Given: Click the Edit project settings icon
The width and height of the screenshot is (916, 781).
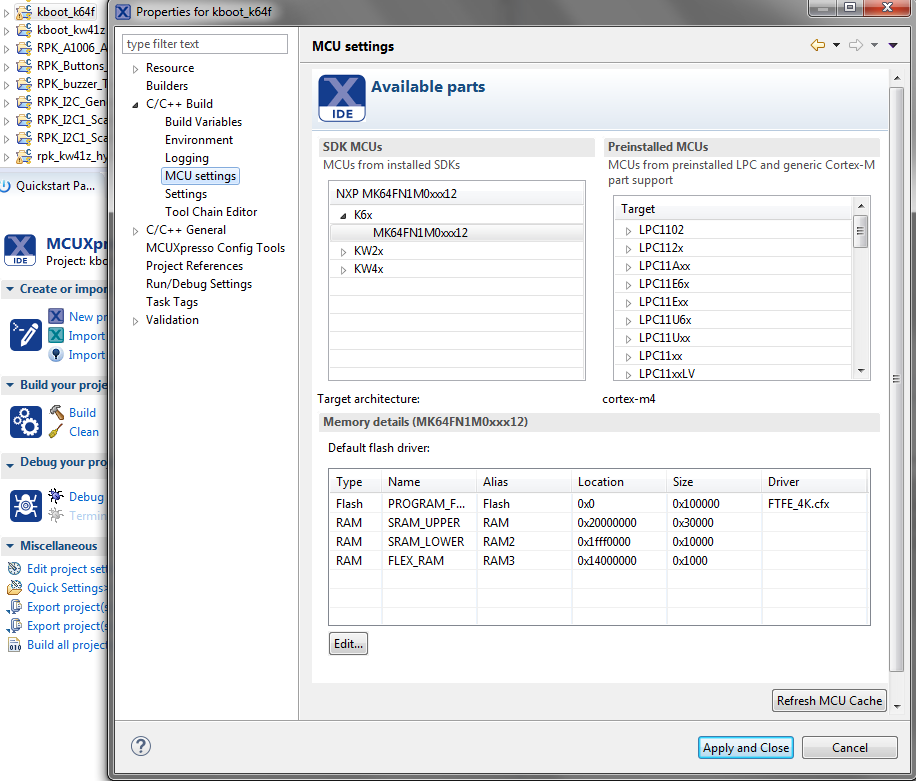Looking at the screenshot, I should point(14,568).
